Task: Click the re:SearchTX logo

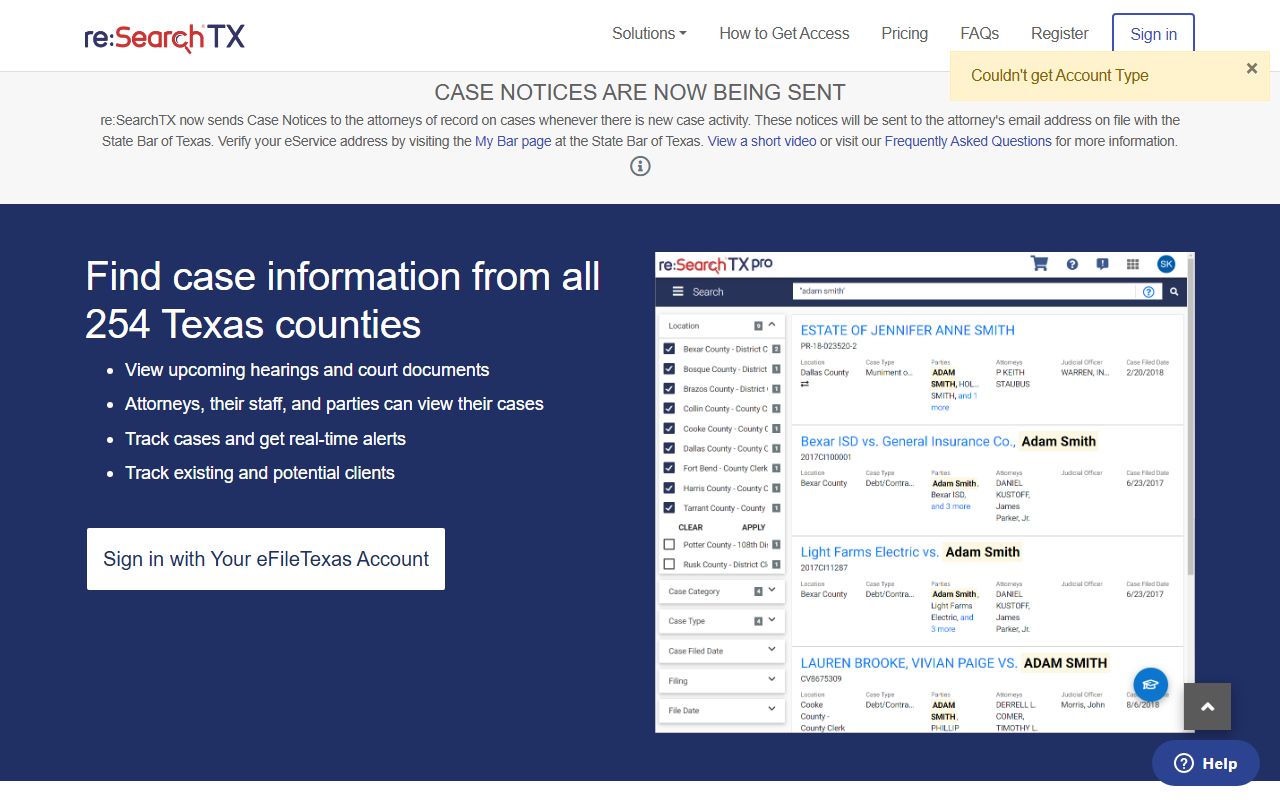Action: 165,37
